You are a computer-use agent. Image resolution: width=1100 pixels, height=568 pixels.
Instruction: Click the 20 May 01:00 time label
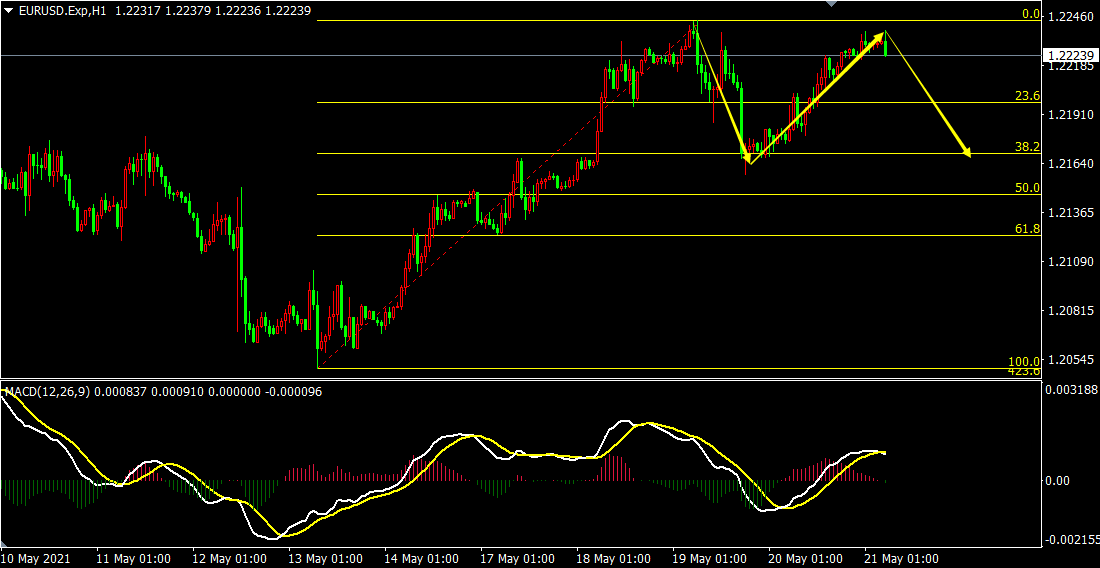[x=806, y=559]
